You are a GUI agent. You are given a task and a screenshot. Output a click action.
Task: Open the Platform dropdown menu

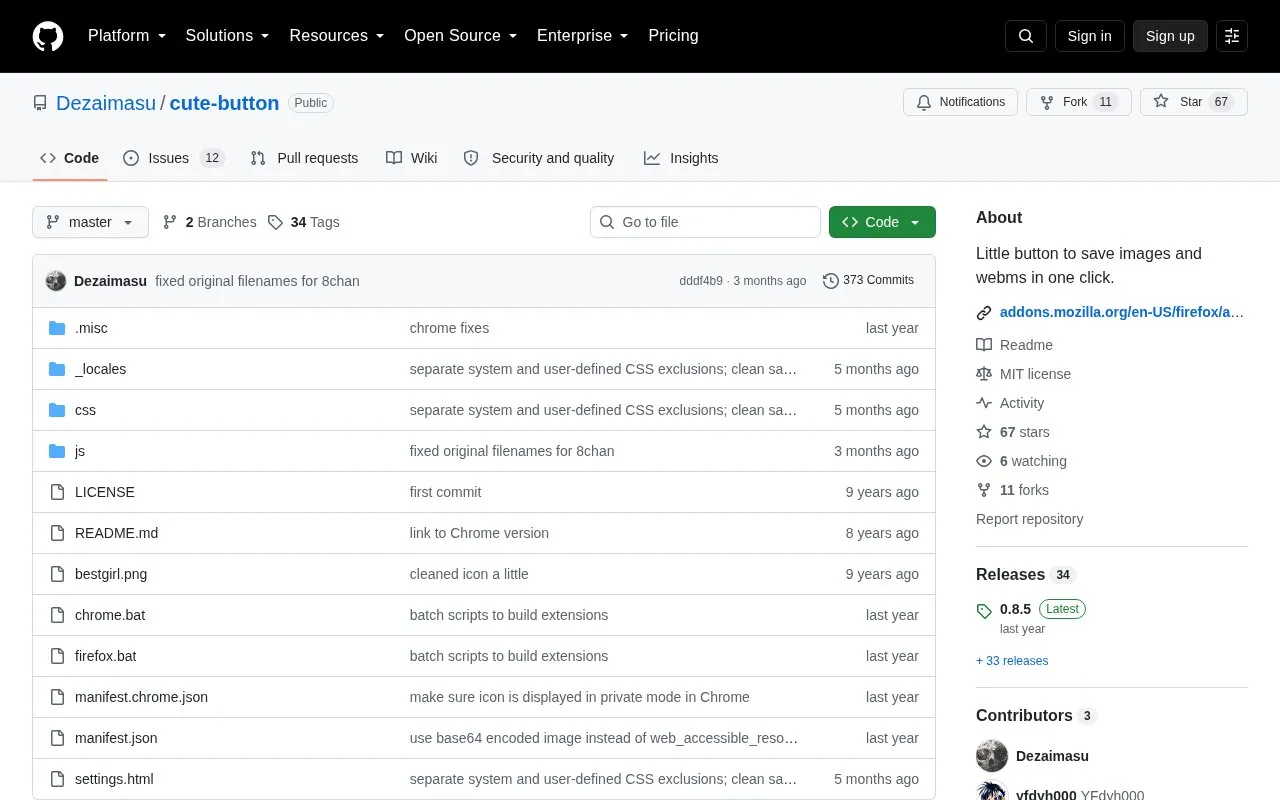[x=127, y=36]
